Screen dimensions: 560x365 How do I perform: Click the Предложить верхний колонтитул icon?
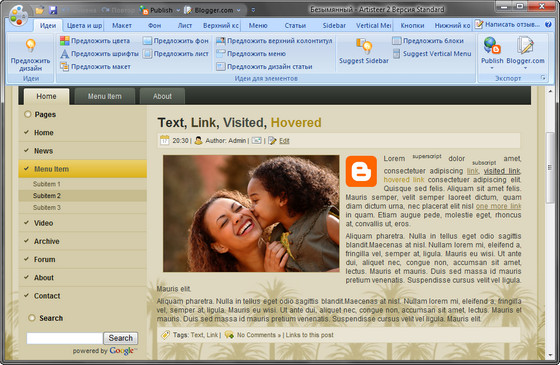pyautogui.click(x=221, y=41)
